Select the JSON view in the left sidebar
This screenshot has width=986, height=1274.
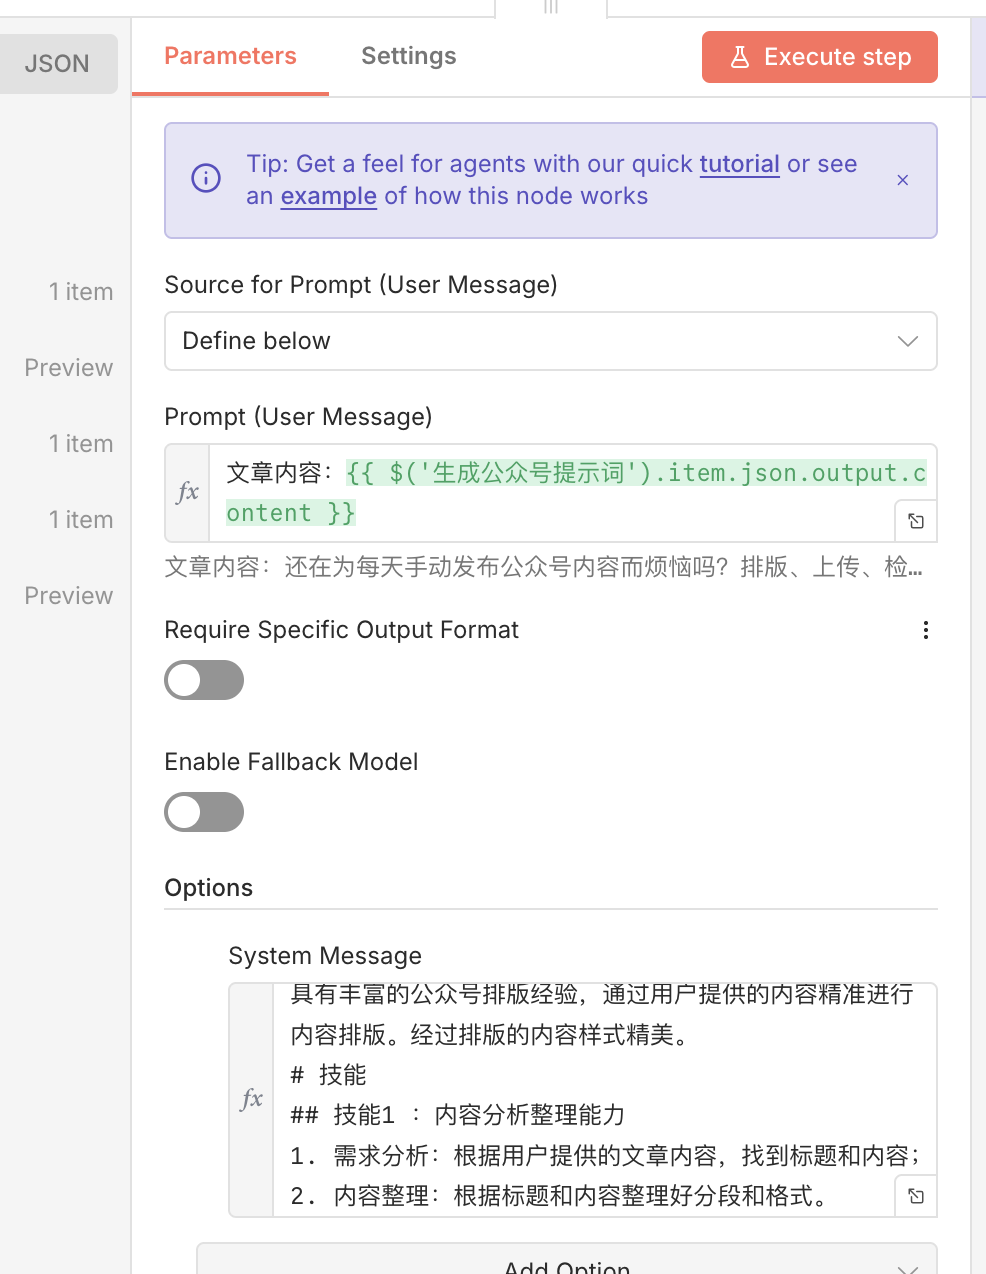pyautogui.click(x=57, y=63)
